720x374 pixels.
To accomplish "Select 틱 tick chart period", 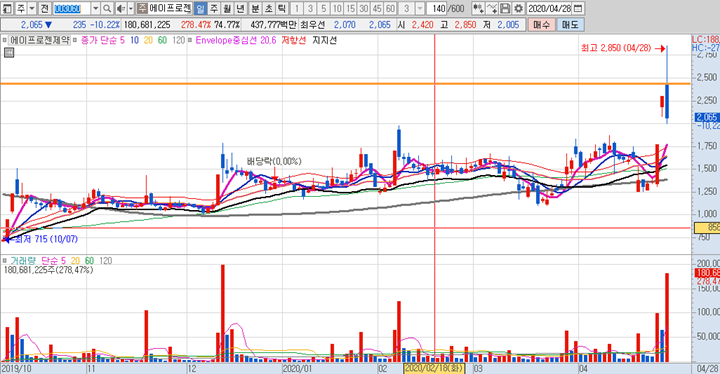I will tap(282, 8).
